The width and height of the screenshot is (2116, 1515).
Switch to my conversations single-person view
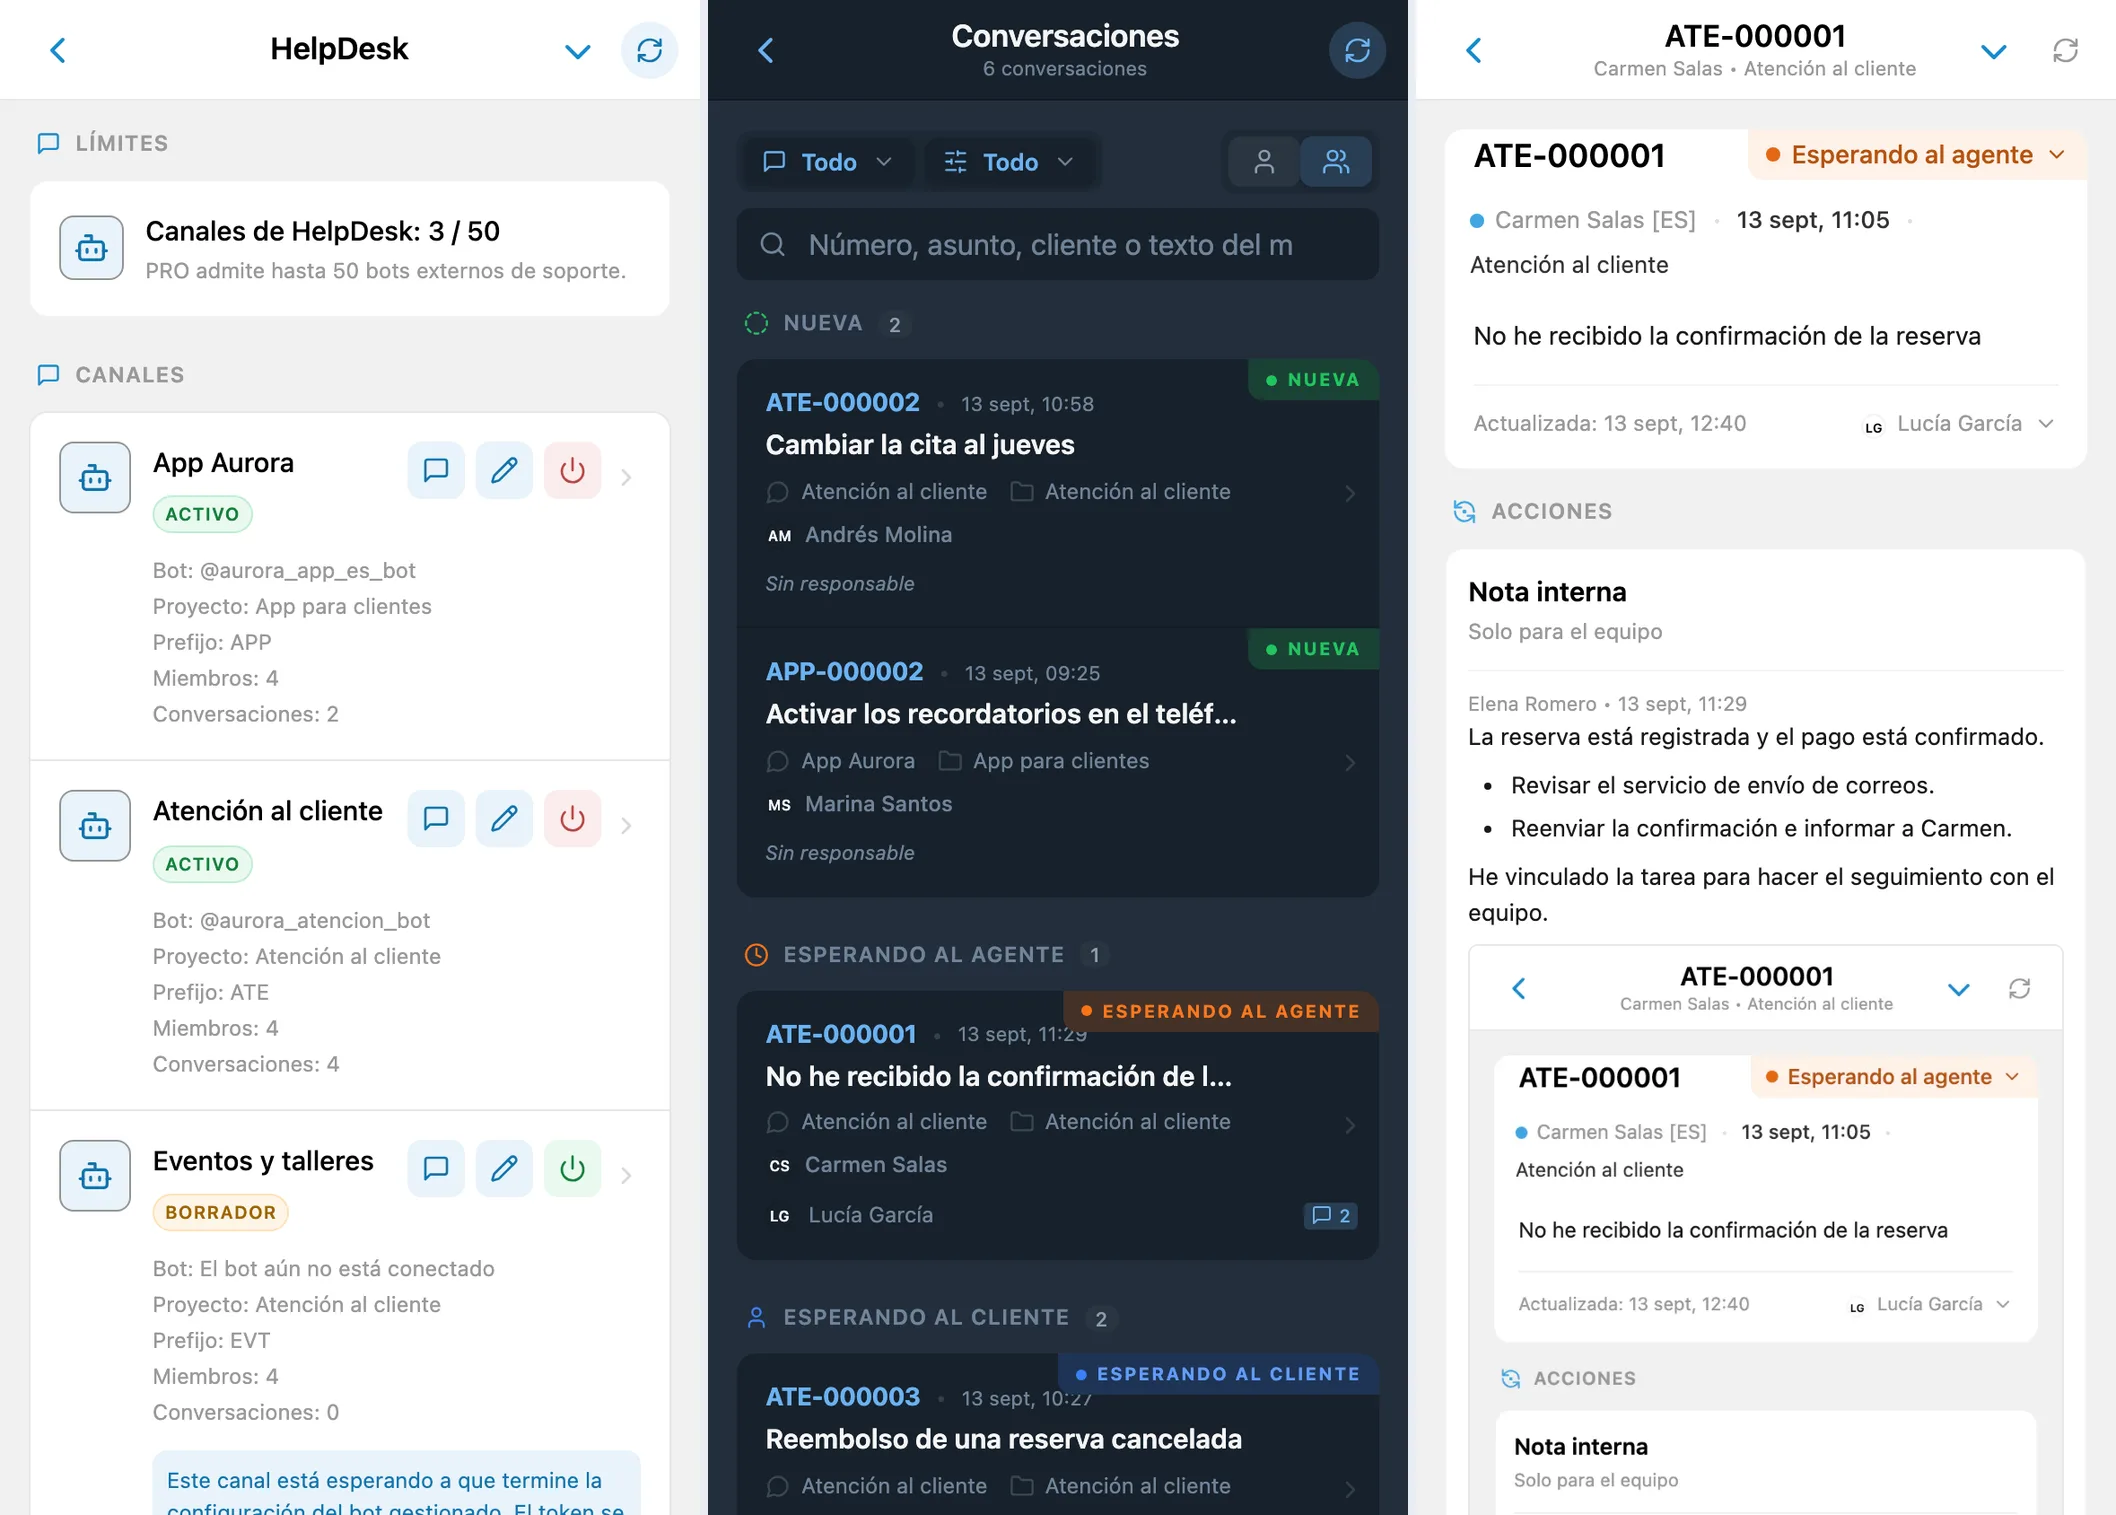[x=1264, y=162]
